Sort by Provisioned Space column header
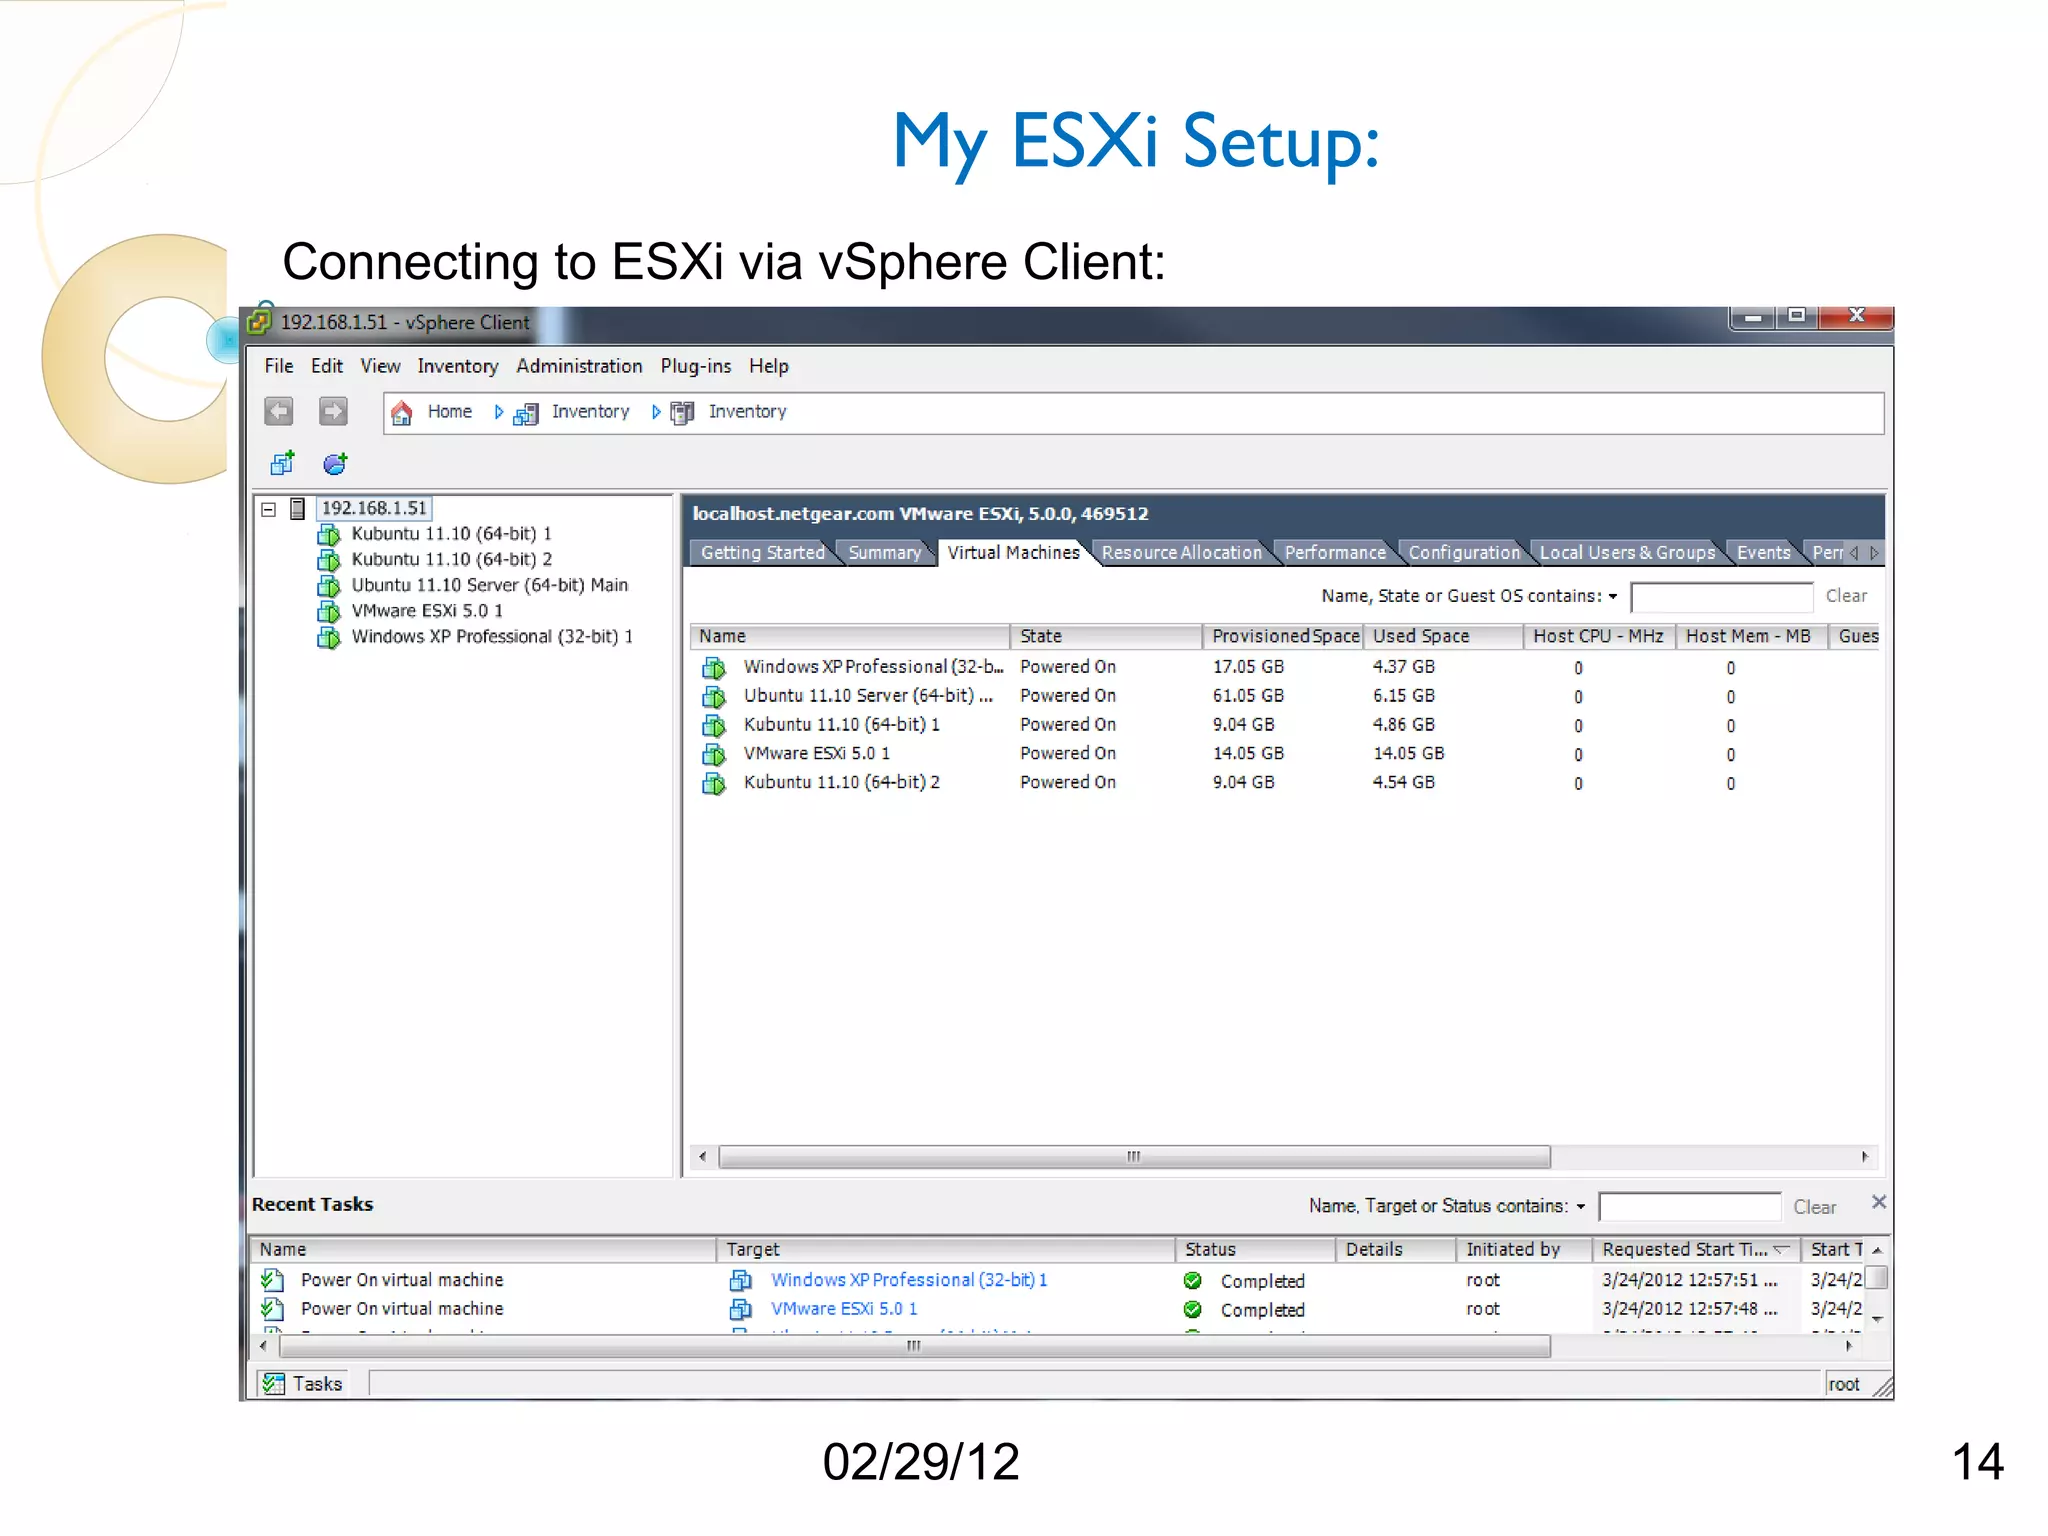The image size is (2048, 1536). tap(1283, 636)
